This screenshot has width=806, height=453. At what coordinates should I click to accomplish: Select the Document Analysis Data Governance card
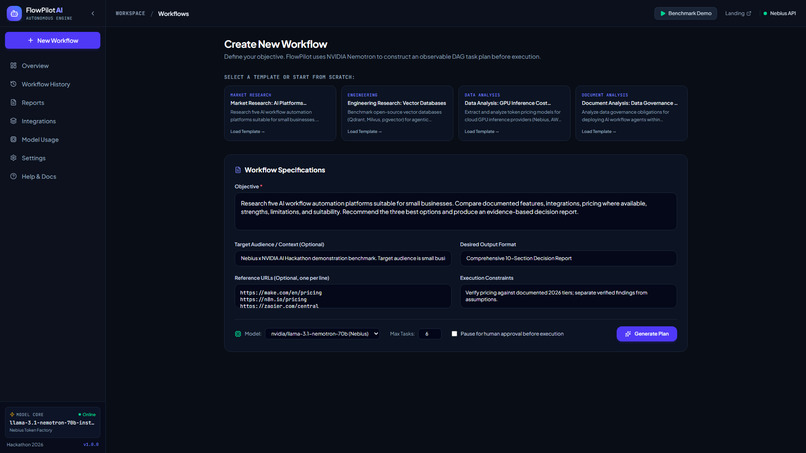click(632, 113)
